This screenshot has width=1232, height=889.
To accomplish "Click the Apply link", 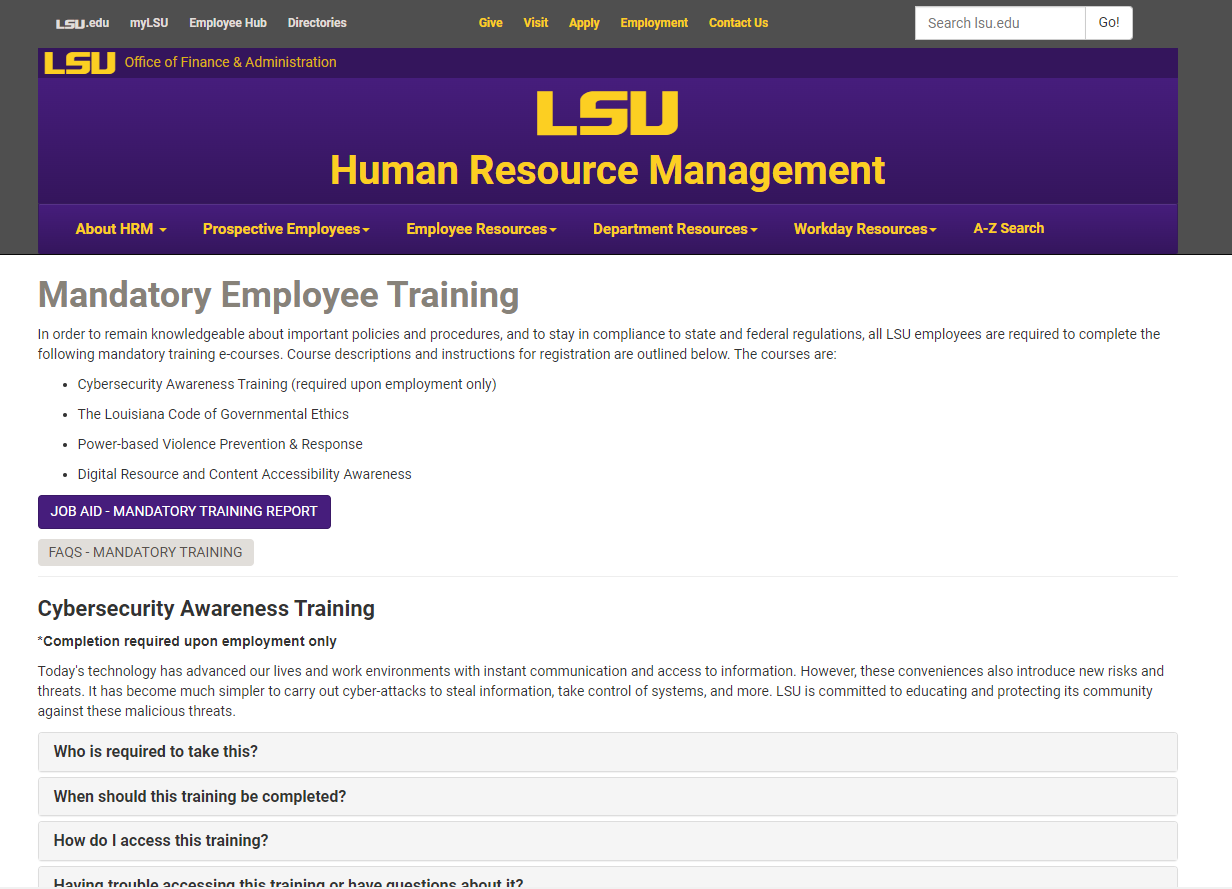I will coord(584,23).
